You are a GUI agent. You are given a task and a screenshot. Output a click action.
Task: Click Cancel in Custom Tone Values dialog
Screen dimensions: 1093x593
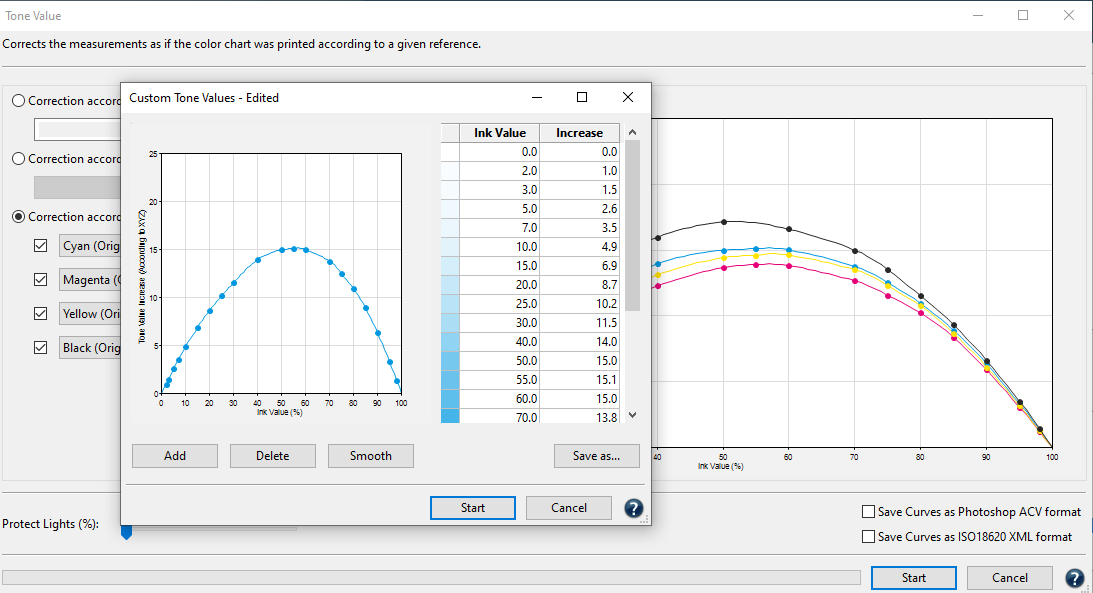coord(569,508)
